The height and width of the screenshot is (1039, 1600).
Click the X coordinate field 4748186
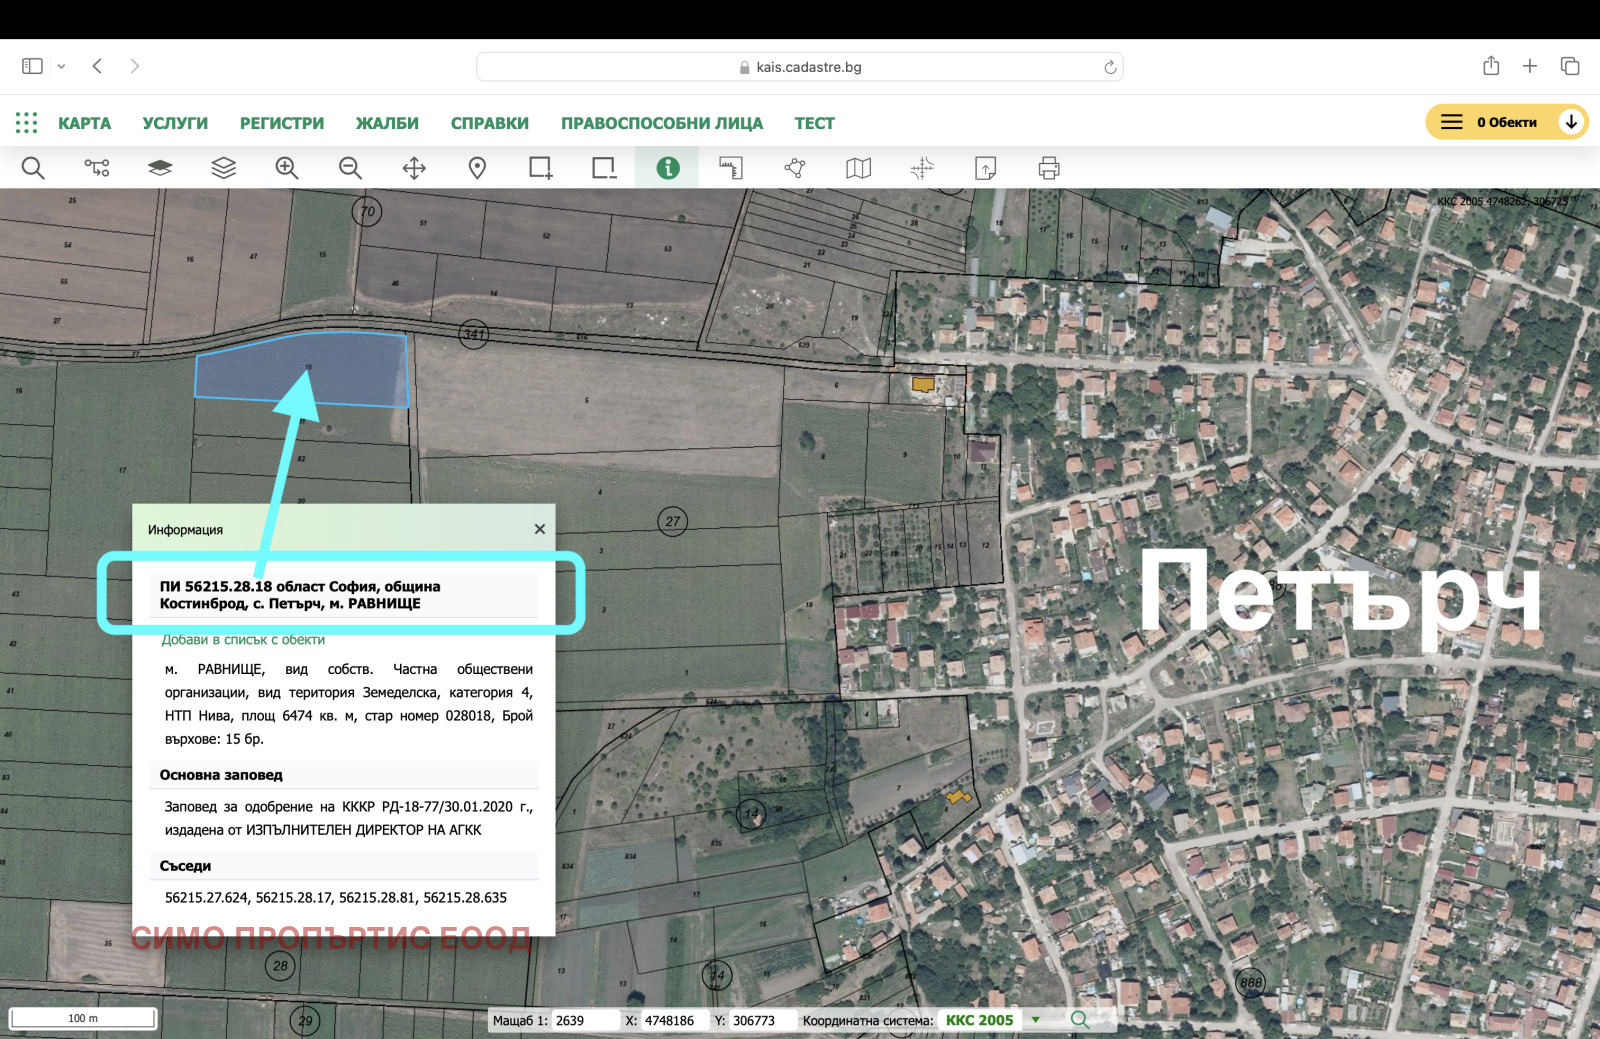[x=674, y=1020]
